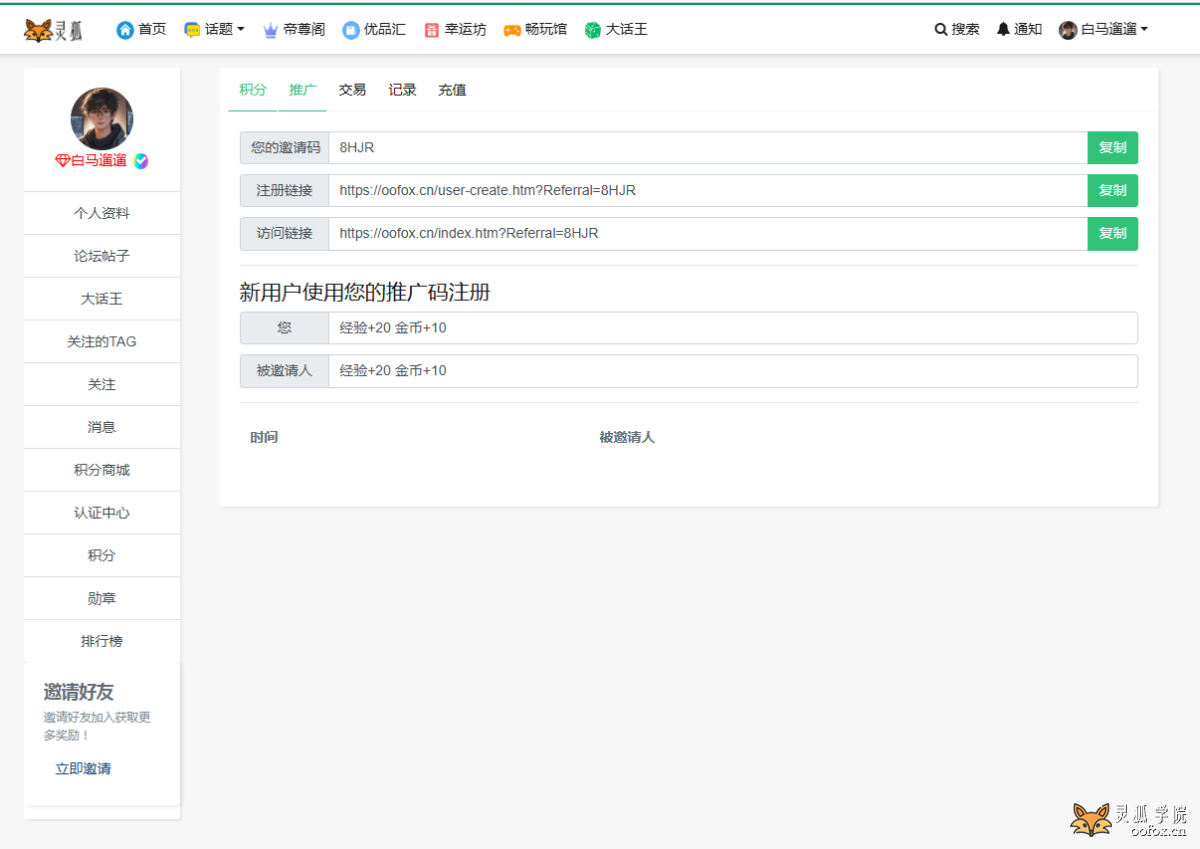The height and width of the screenshot is (849, 1200).
Task: Switch to the 充值 tab
Action: coord(452,90)
